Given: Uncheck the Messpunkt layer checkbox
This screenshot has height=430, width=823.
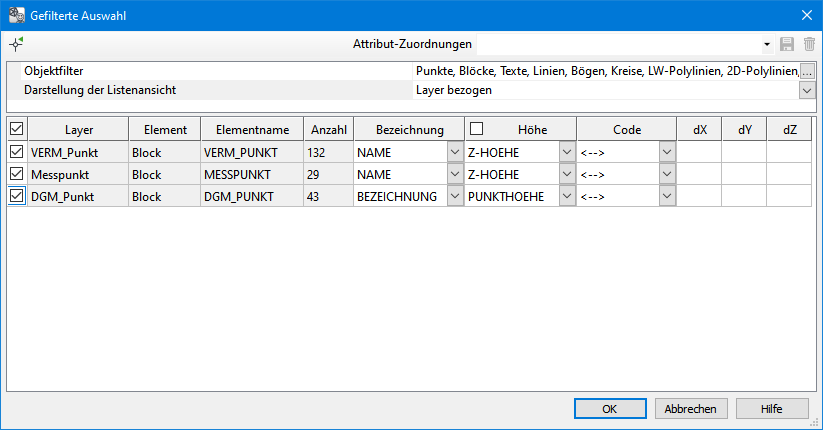Looking at the screenshot, I should tap(16, 174).
